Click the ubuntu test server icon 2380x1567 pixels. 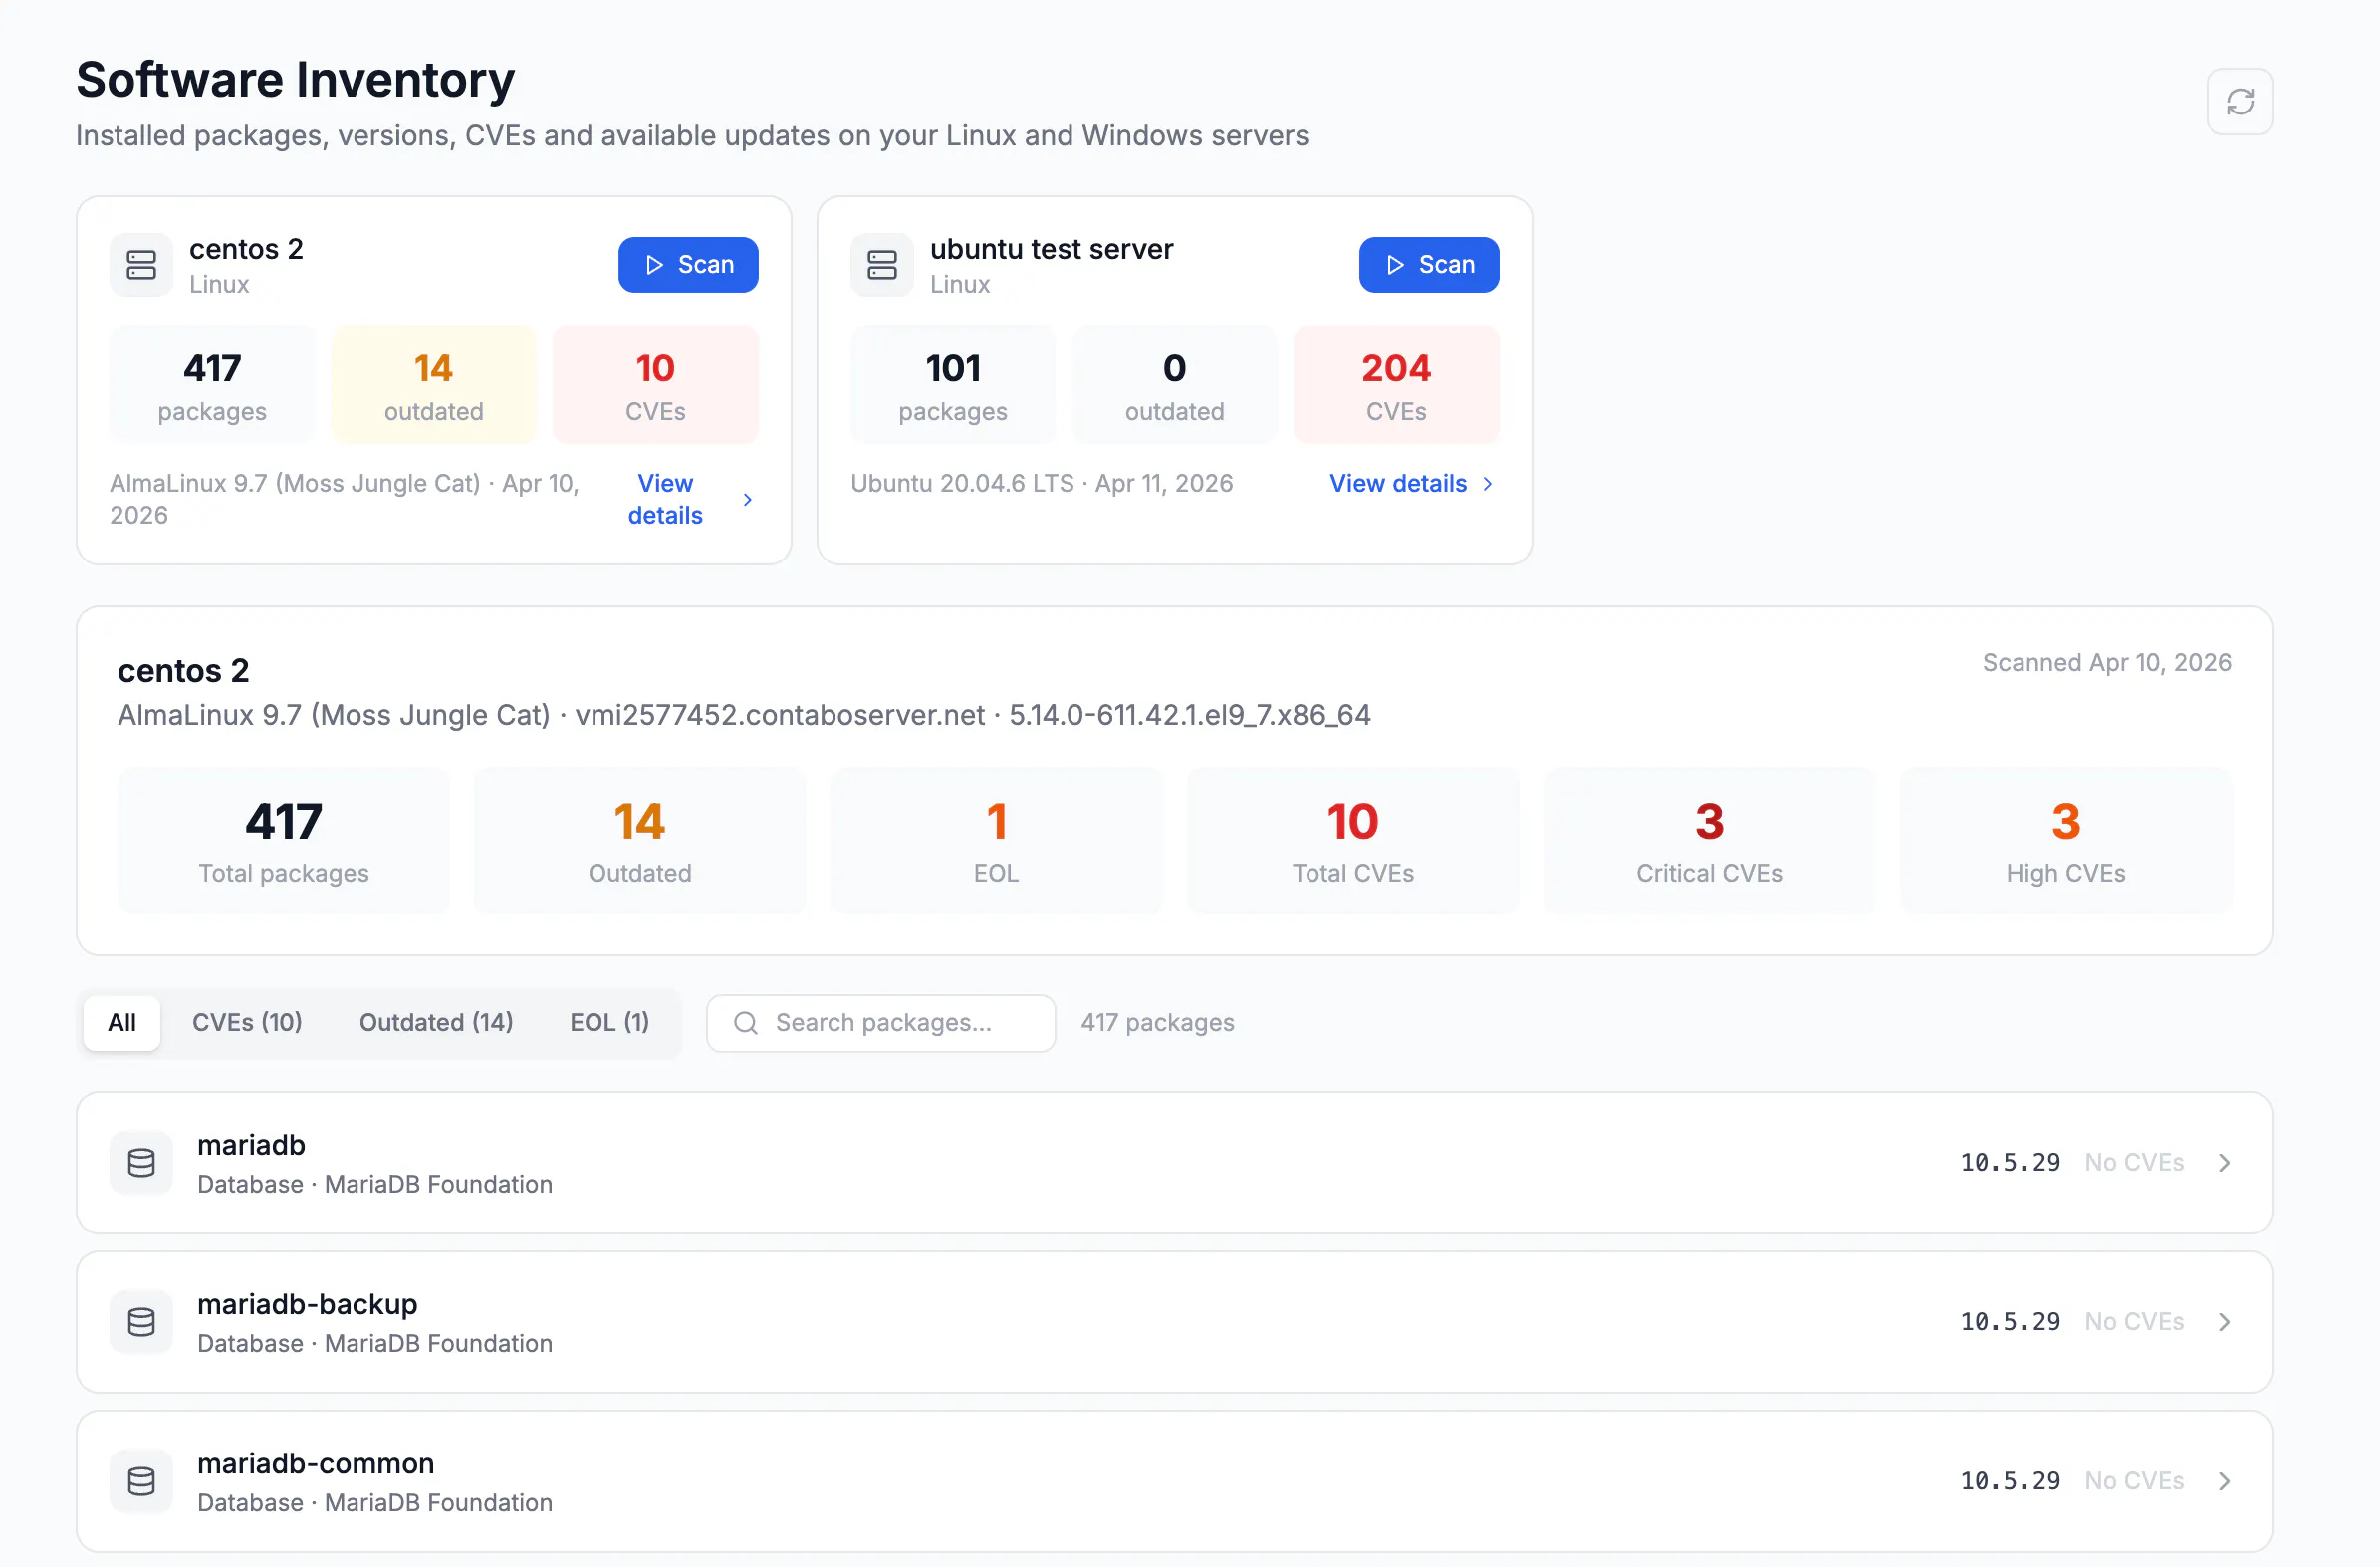(x=881, y=265)
